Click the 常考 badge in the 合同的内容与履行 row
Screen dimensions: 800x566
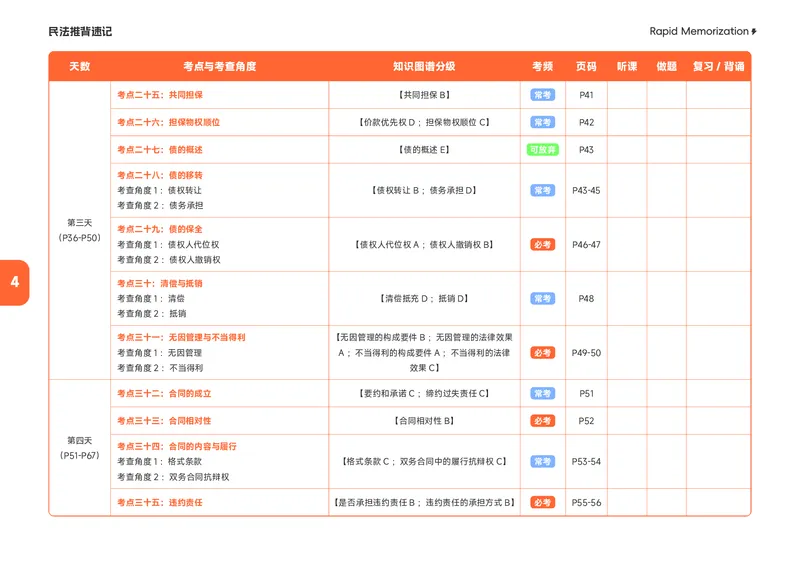point(542,461)
